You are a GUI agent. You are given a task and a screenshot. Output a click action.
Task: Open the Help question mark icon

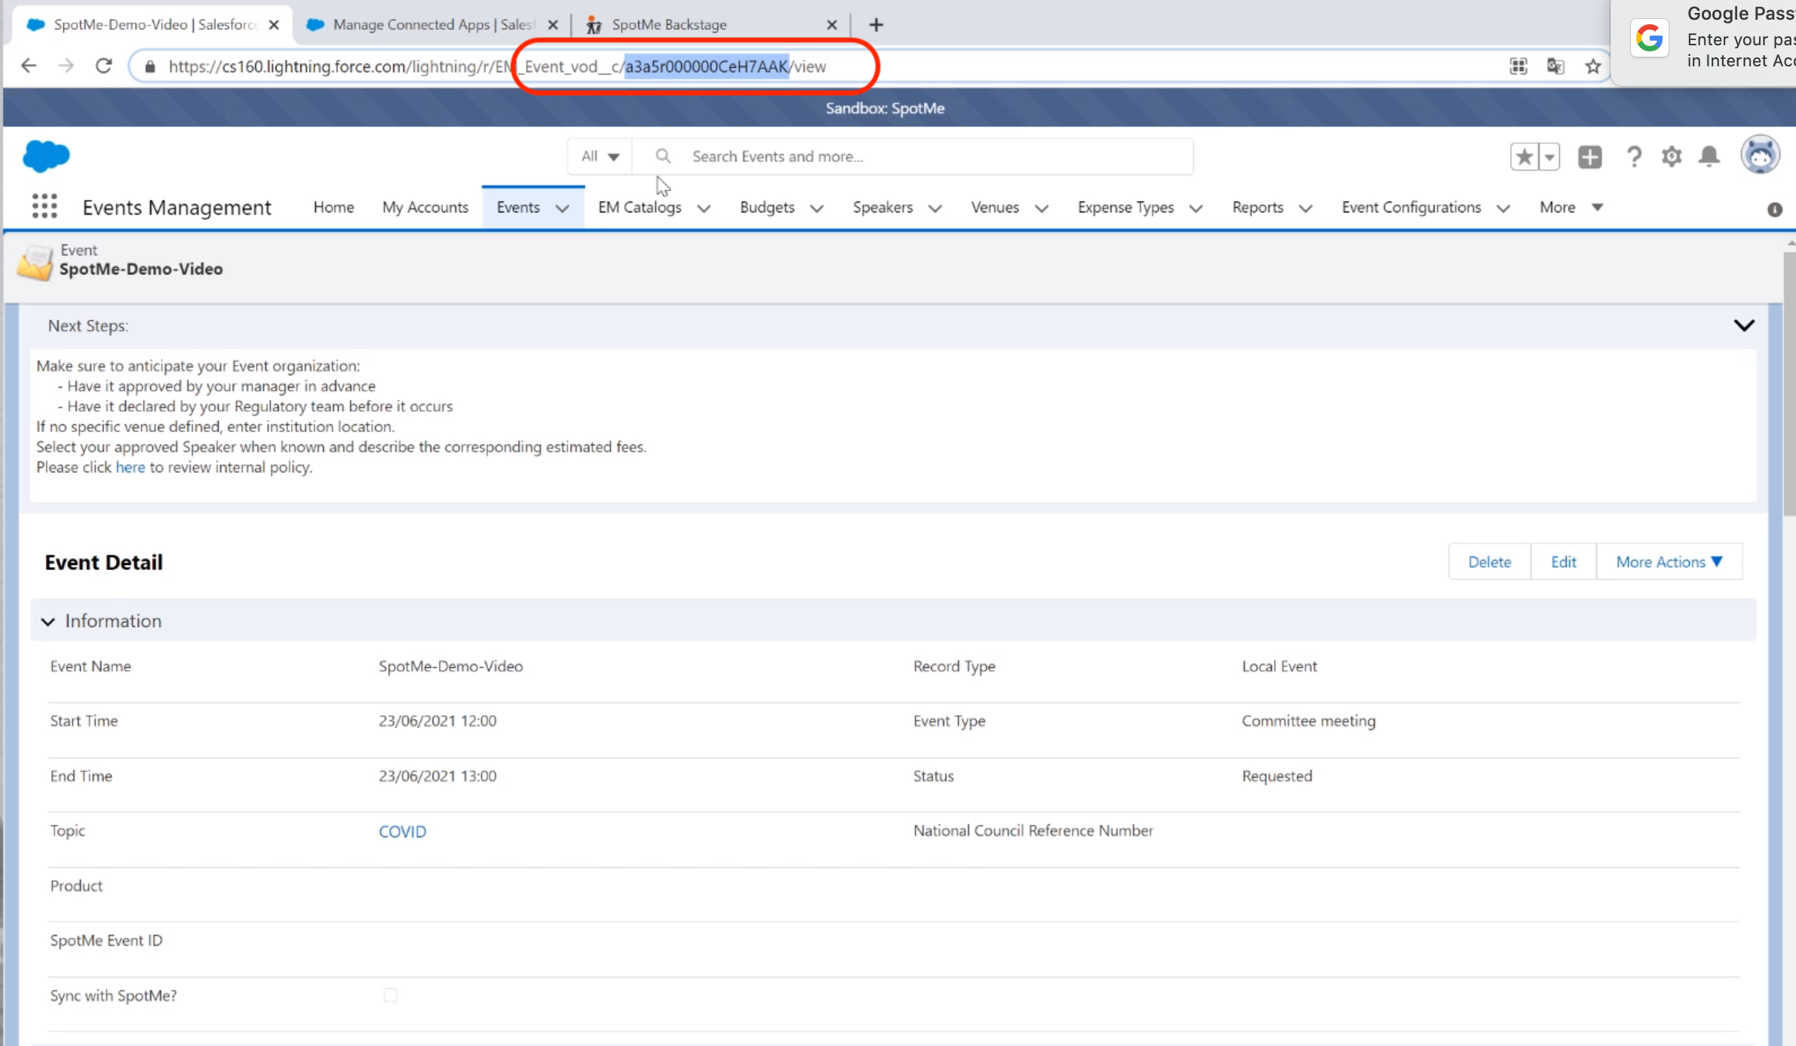click(x=1633, y=156)
